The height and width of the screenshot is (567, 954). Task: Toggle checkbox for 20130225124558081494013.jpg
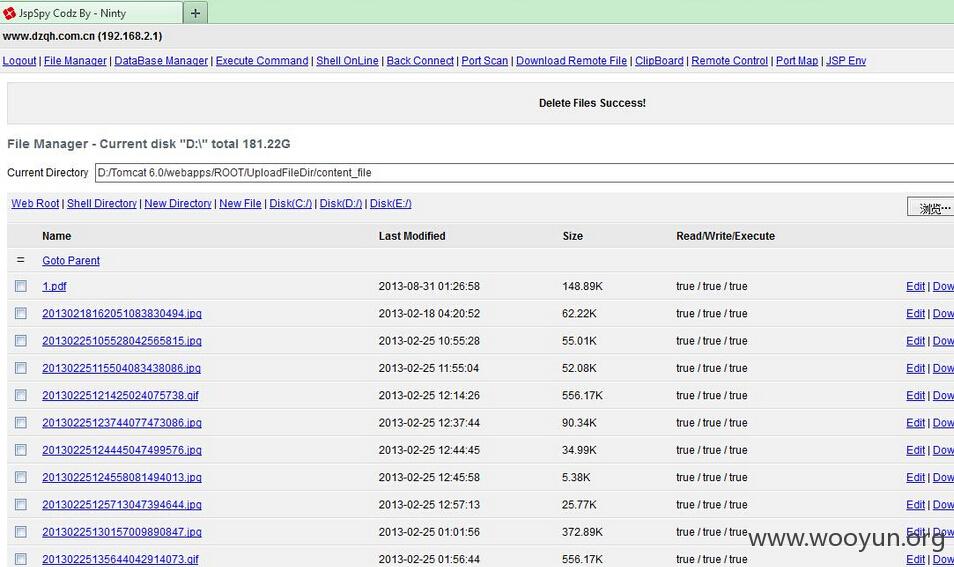pos(21,478)
